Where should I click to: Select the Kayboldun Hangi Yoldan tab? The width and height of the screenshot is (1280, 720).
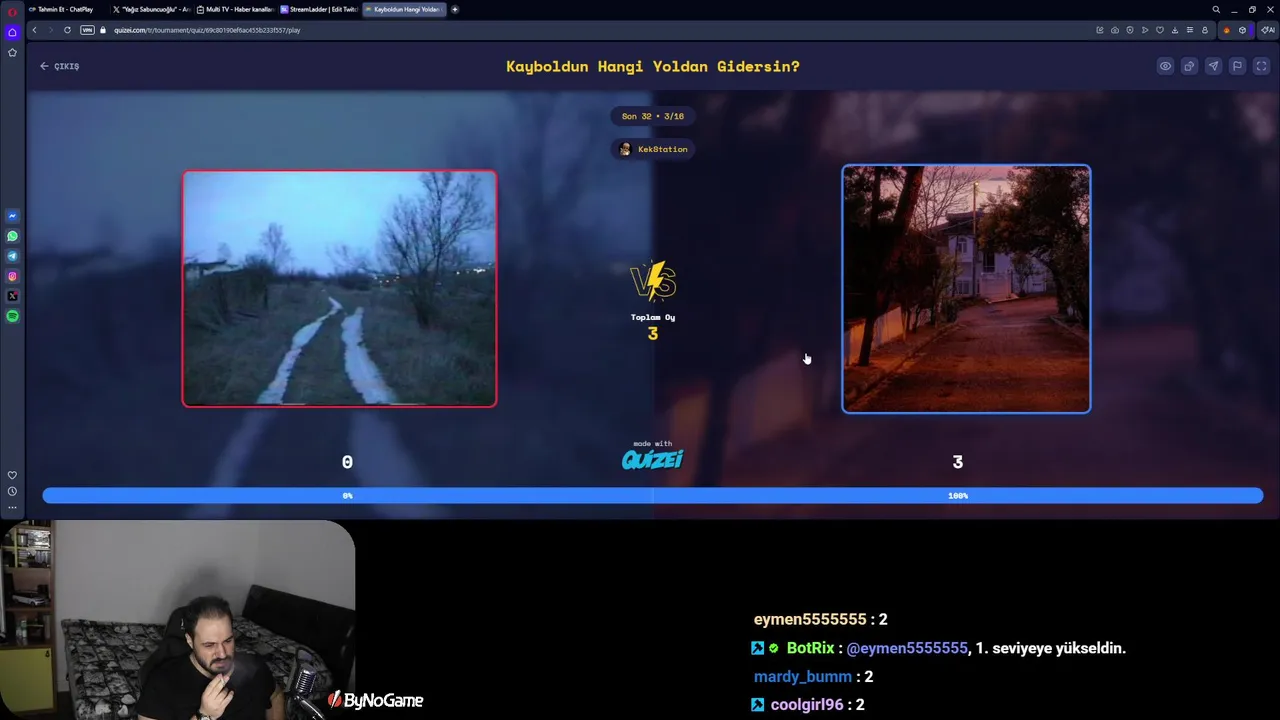click(404, 9)
